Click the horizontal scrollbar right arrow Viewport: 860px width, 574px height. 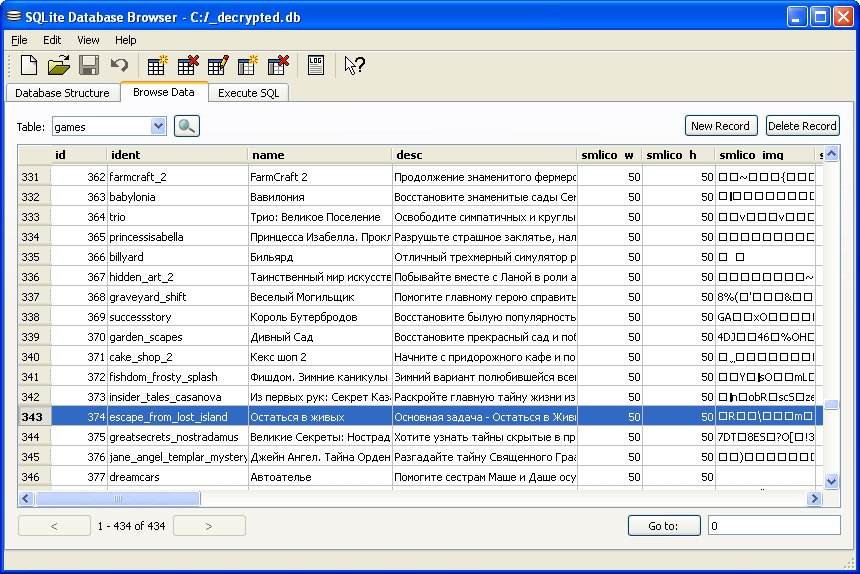(814, 498)
